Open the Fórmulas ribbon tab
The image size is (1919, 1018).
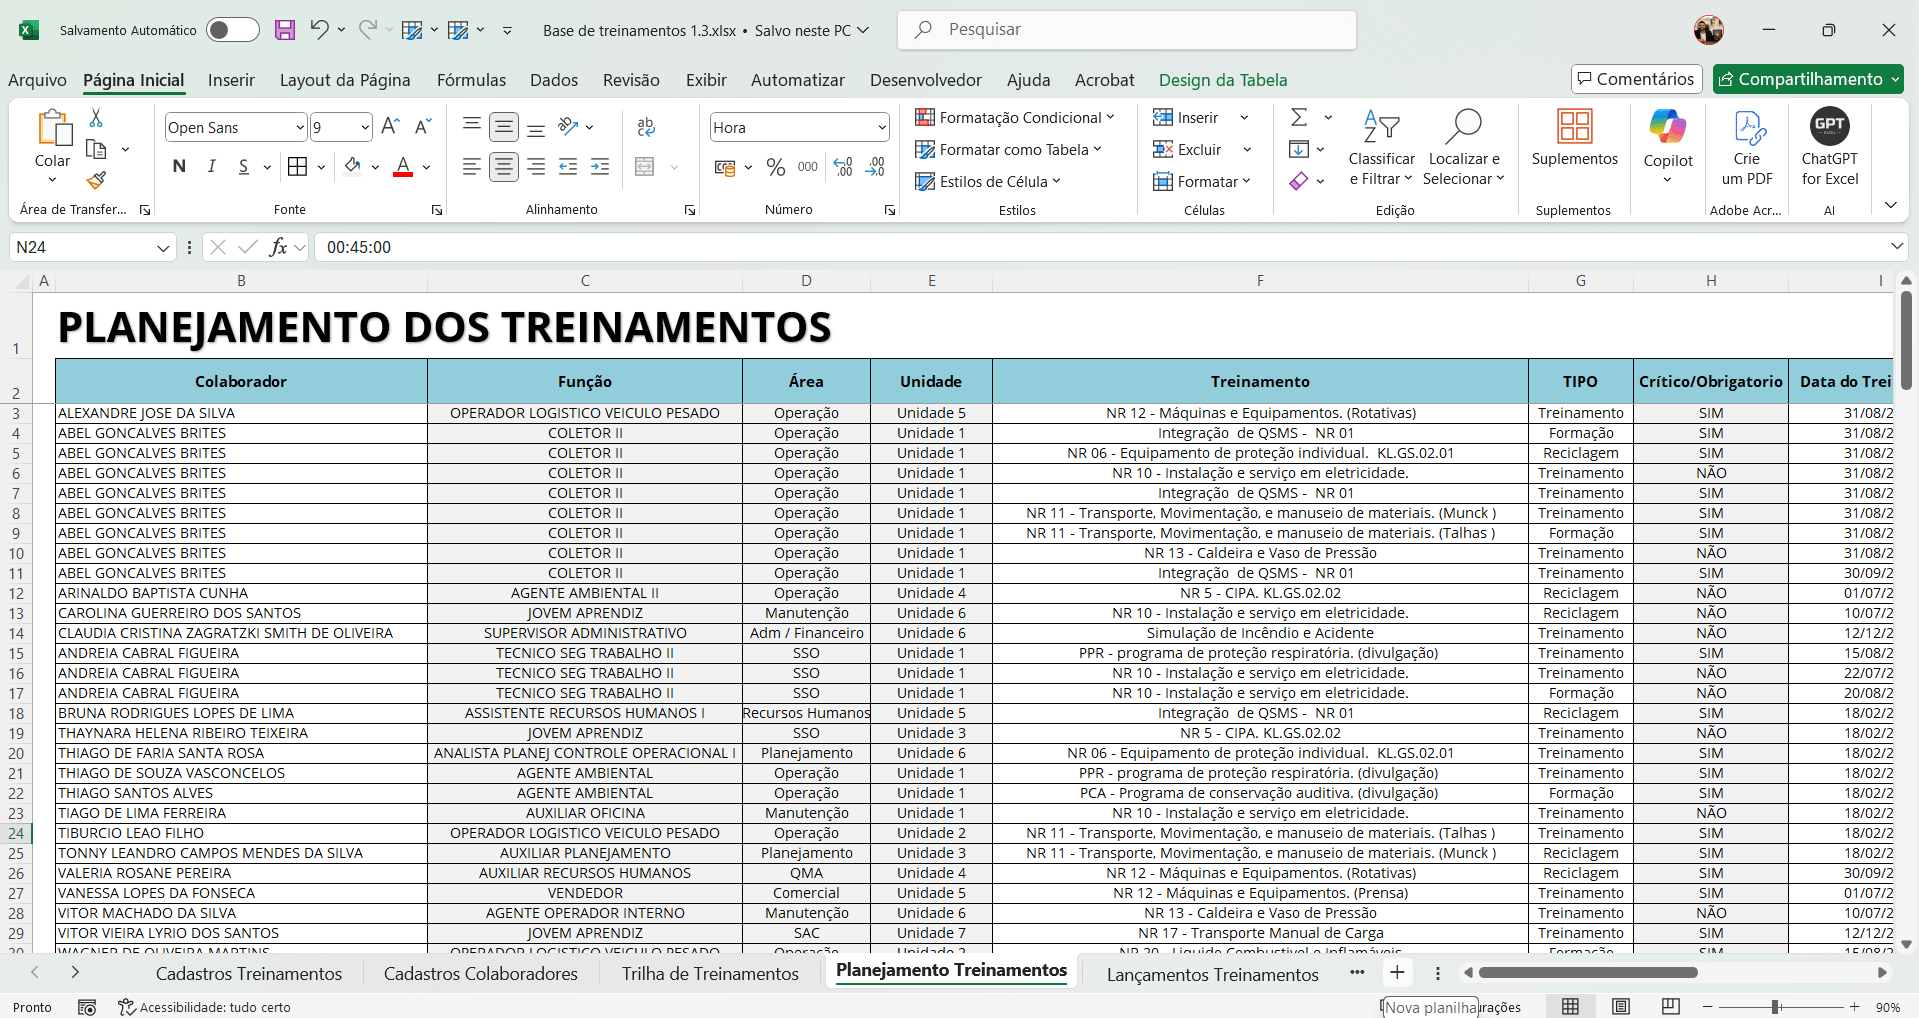[471, 80]
